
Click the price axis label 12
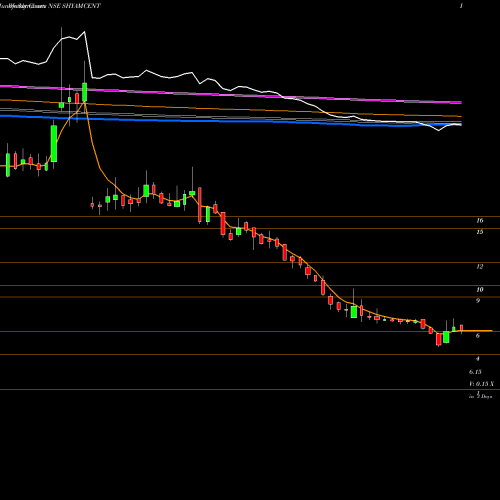coord(480,266)
